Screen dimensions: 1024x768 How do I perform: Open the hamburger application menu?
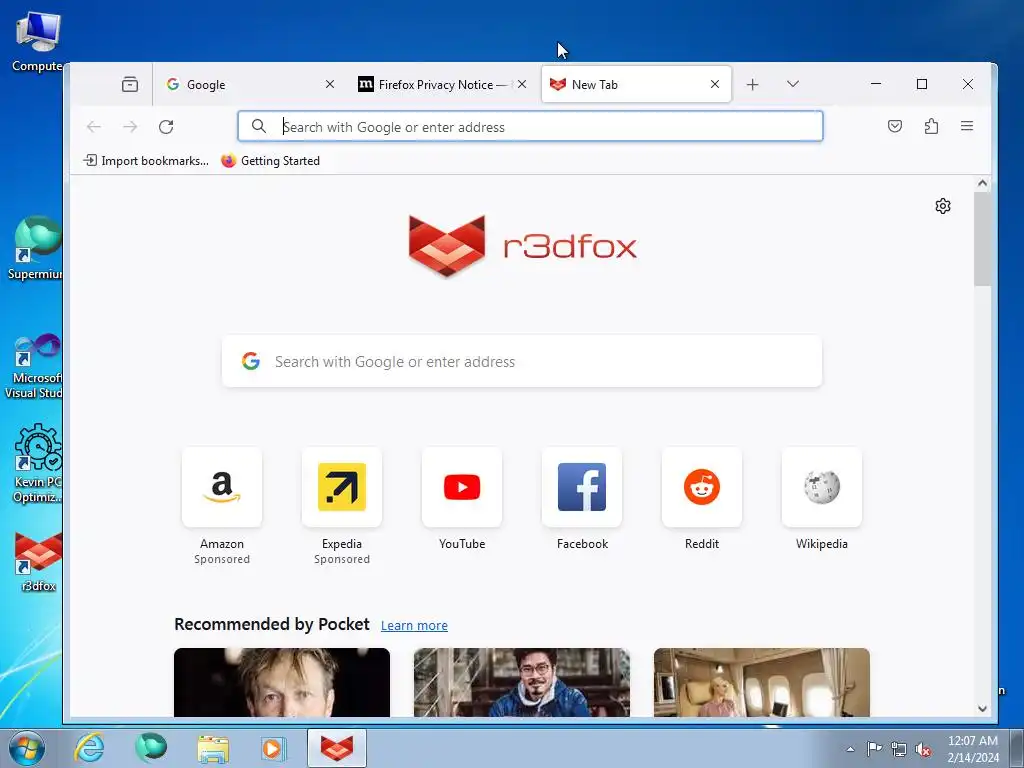tap(967, 126)
